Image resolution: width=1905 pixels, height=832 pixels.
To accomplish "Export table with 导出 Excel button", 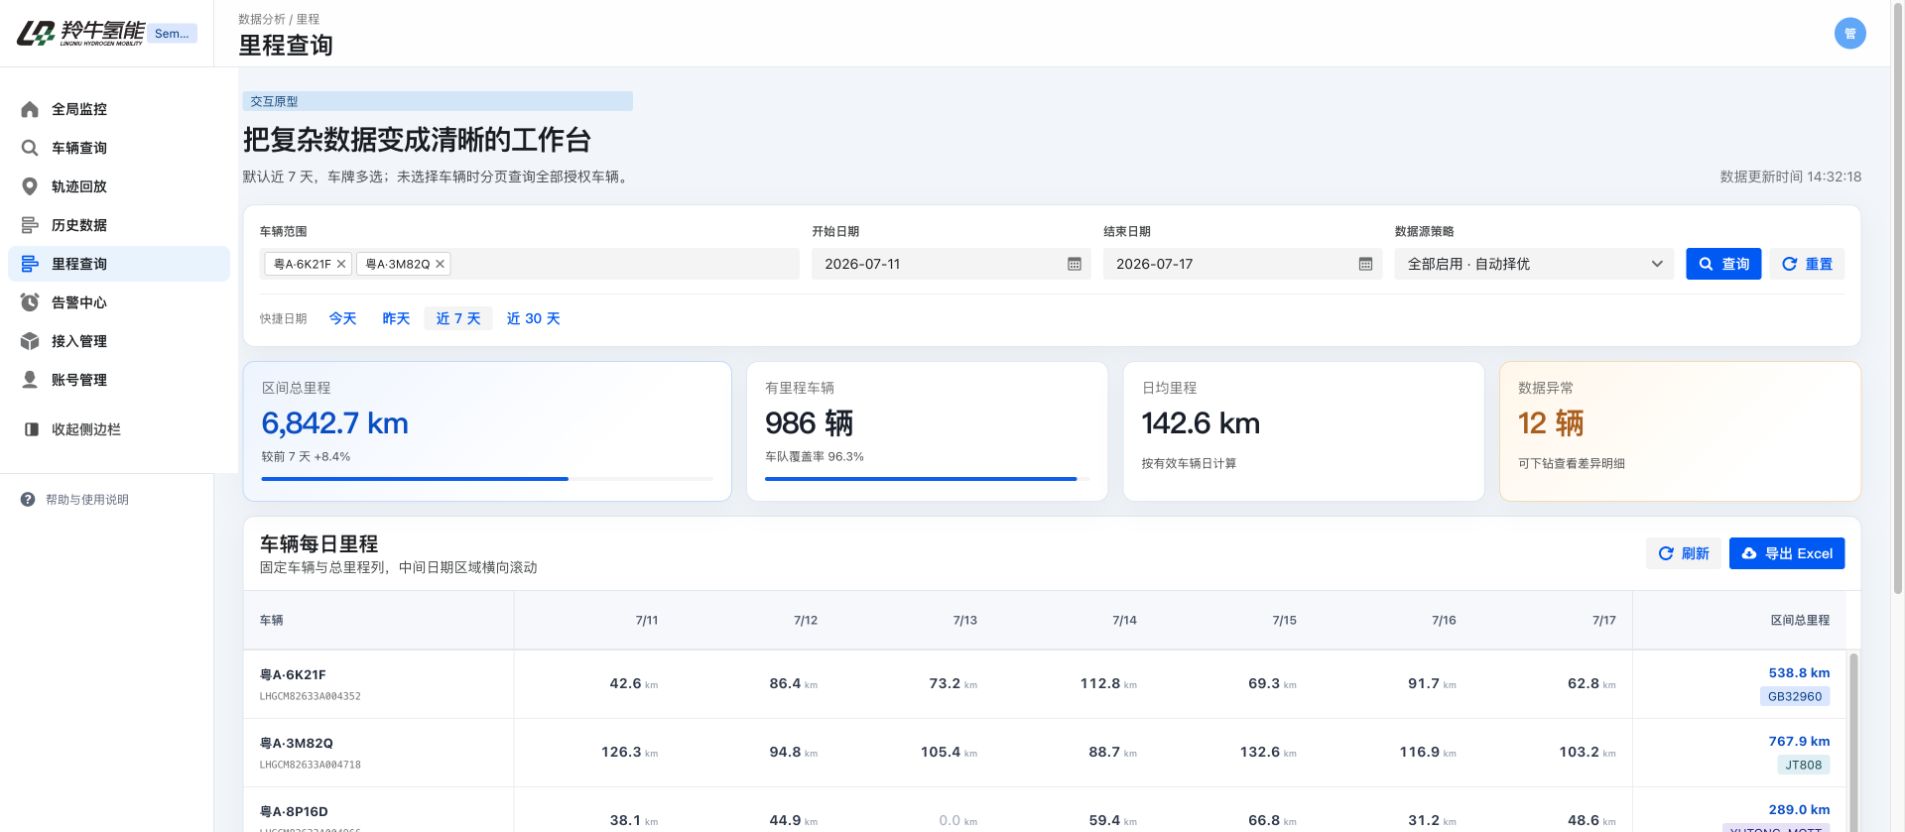I will [1786, 553].
